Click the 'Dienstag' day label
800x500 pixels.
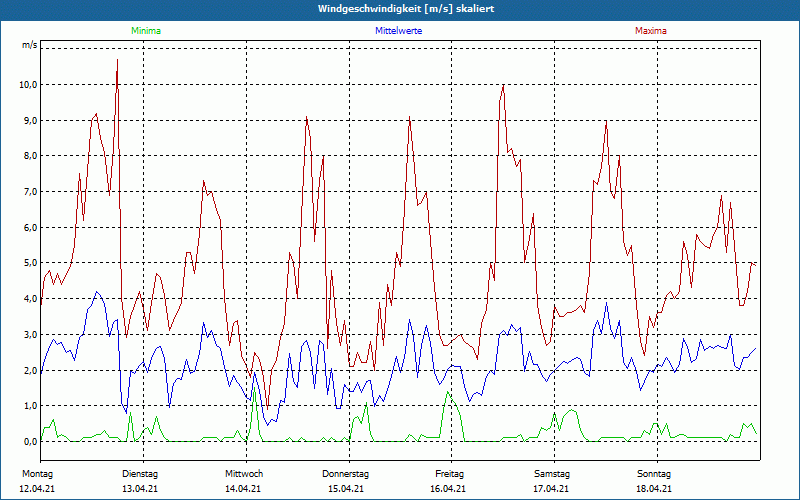140,474
